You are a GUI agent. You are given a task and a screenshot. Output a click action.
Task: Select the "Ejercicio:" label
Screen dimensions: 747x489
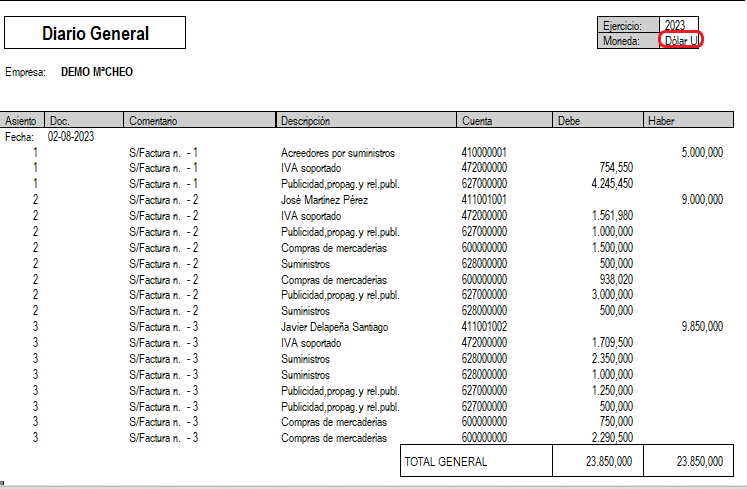point(622,26)
